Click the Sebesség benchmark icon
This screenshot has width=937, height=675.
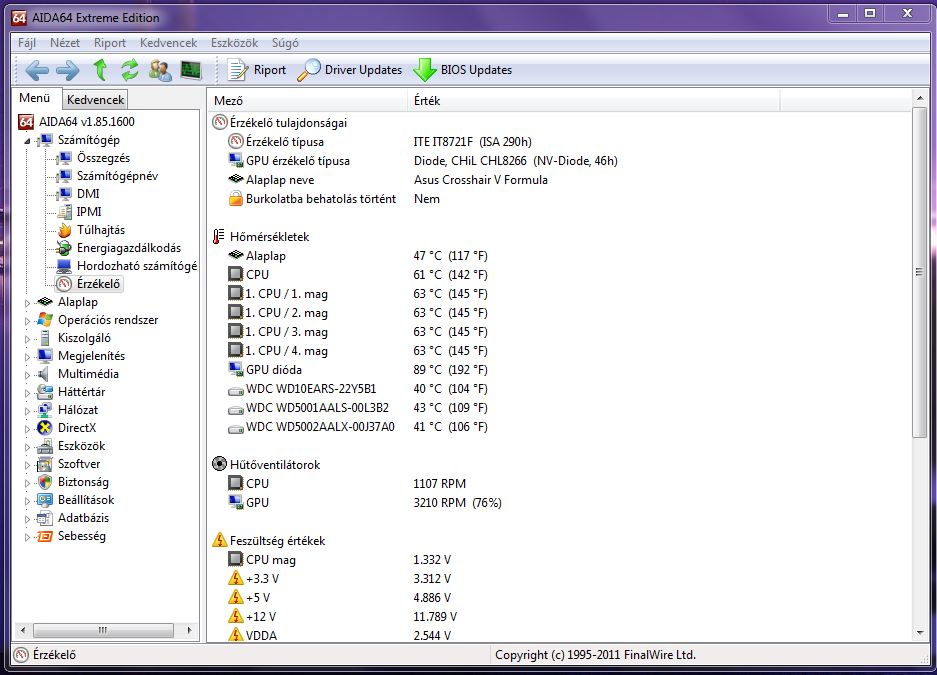point(44,536)
